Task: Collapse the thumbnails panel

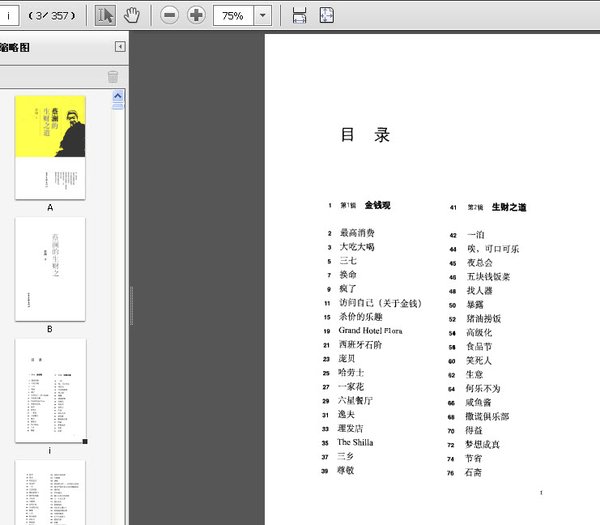Action: [x=120, y=46]
